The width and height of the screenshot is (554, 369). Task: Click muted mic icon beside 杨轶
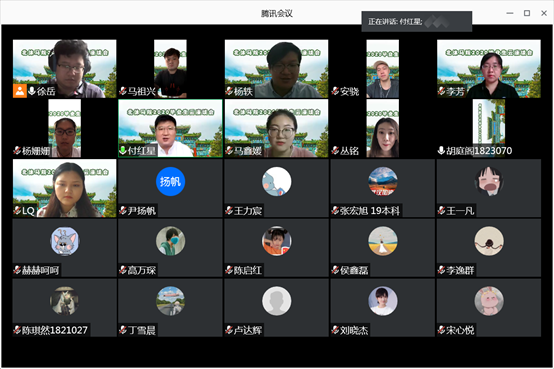(229, 91)
